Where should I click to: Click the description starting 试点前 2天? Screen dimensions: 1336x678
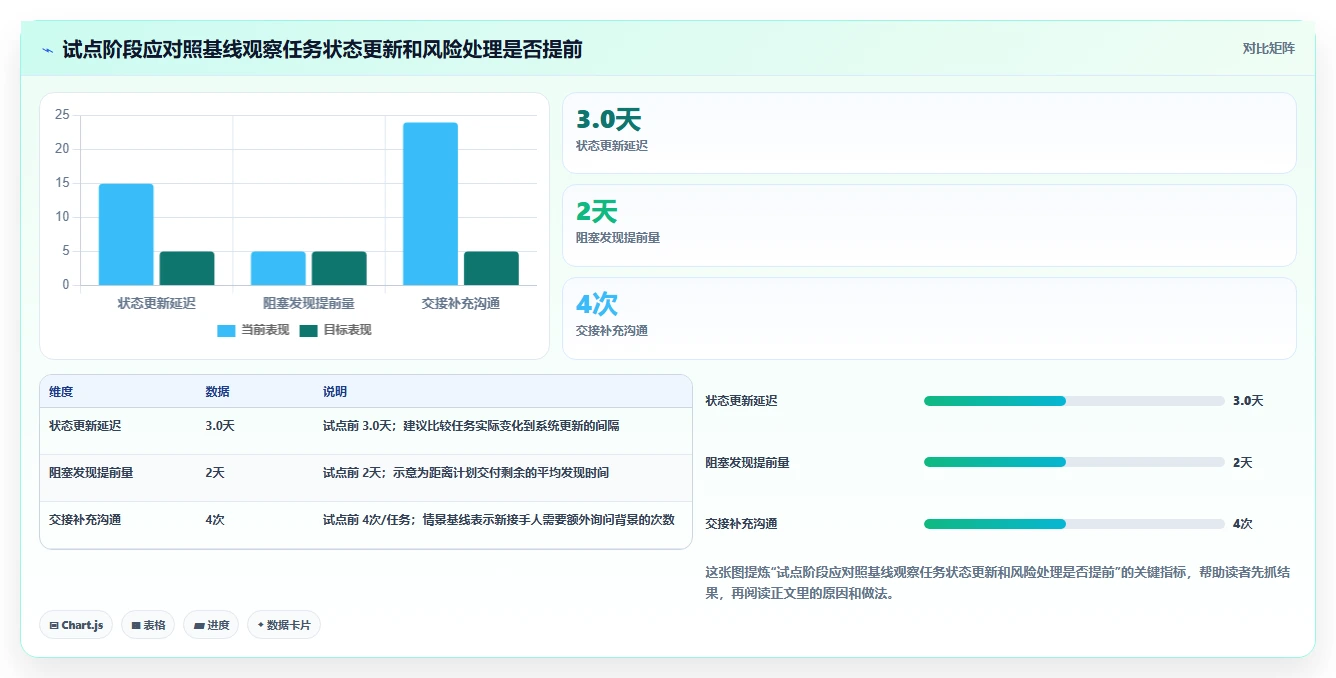466,473
